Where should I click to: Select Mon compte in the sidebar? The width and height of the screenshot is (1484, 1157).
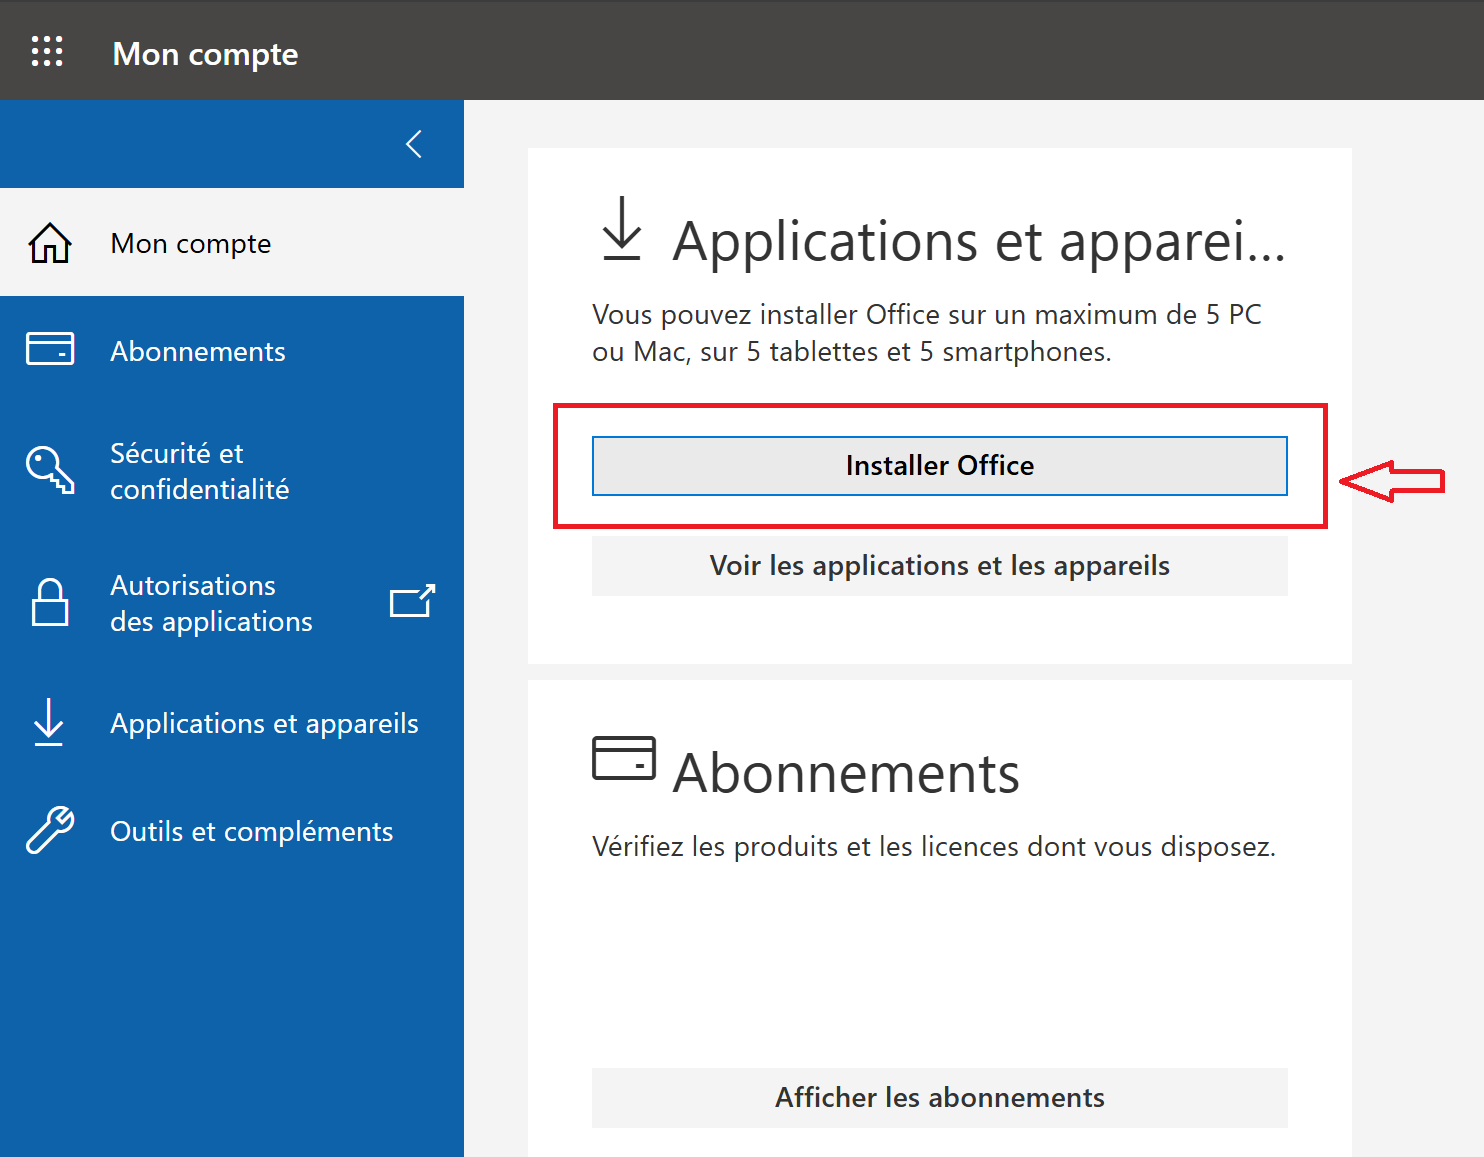pyautogui.click(x=232, y=242)
